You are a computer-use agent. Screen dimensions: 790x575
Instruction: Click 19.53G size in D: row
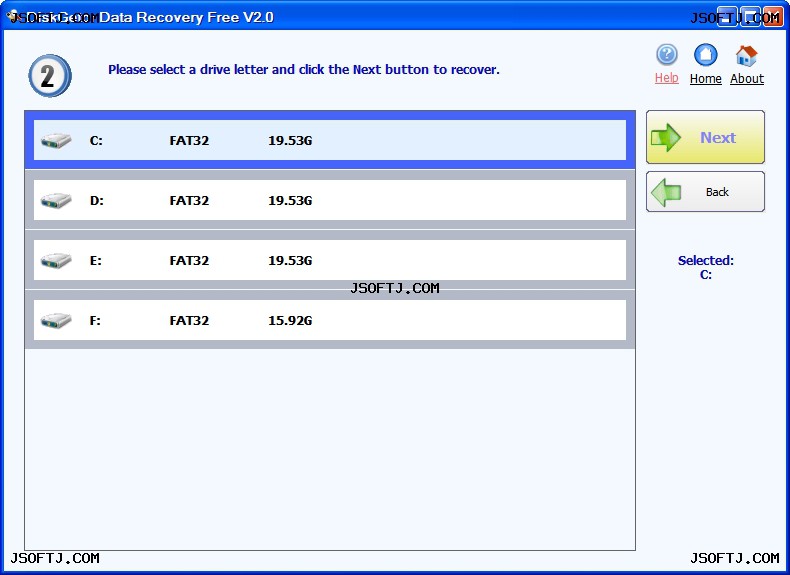290,201
